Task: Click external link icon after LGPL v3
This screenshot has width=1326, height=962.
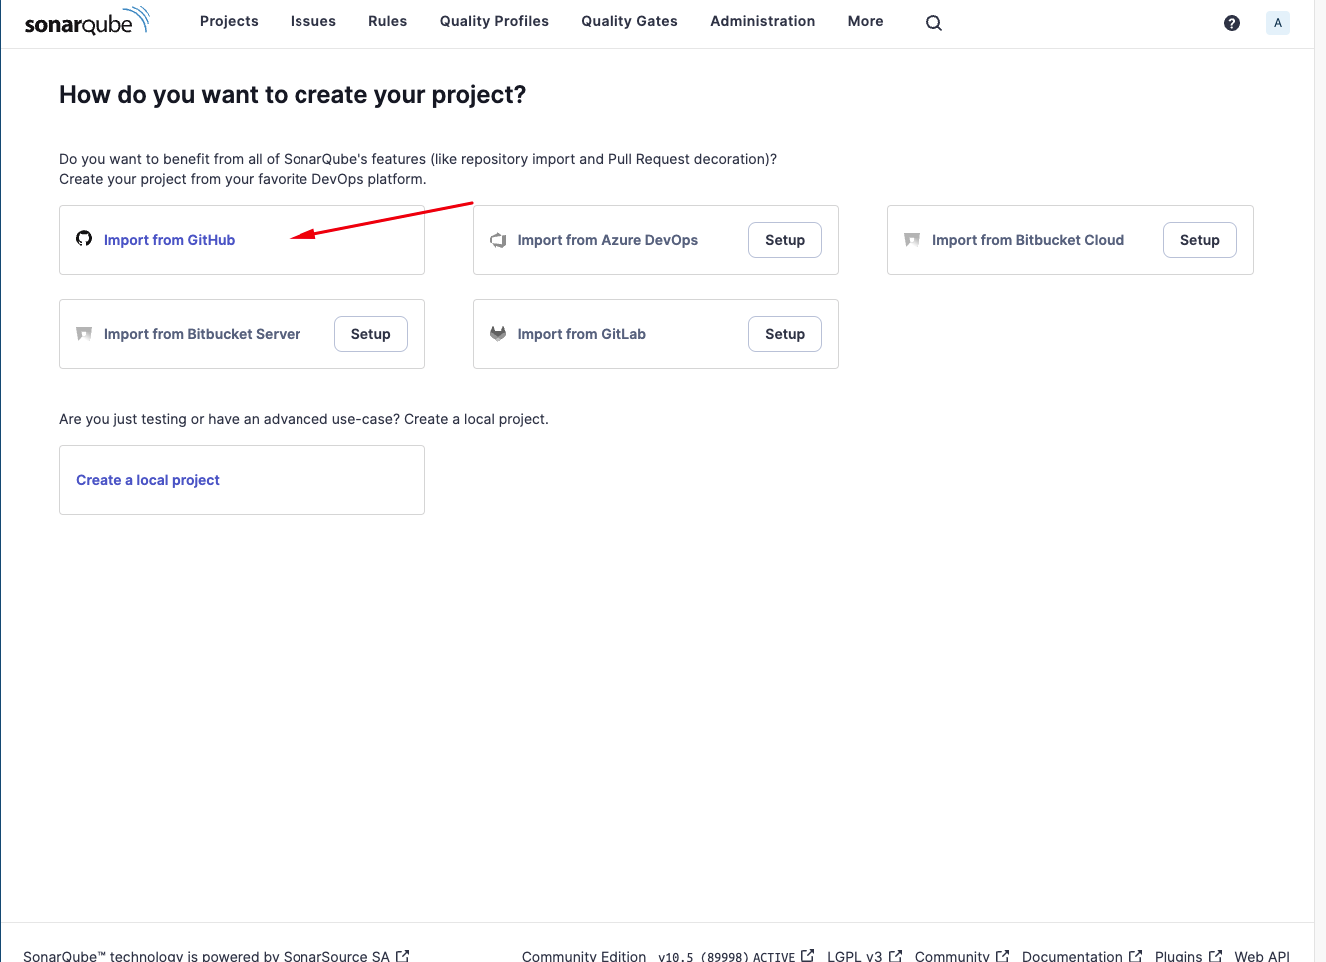Action: (x=896, y=956)
